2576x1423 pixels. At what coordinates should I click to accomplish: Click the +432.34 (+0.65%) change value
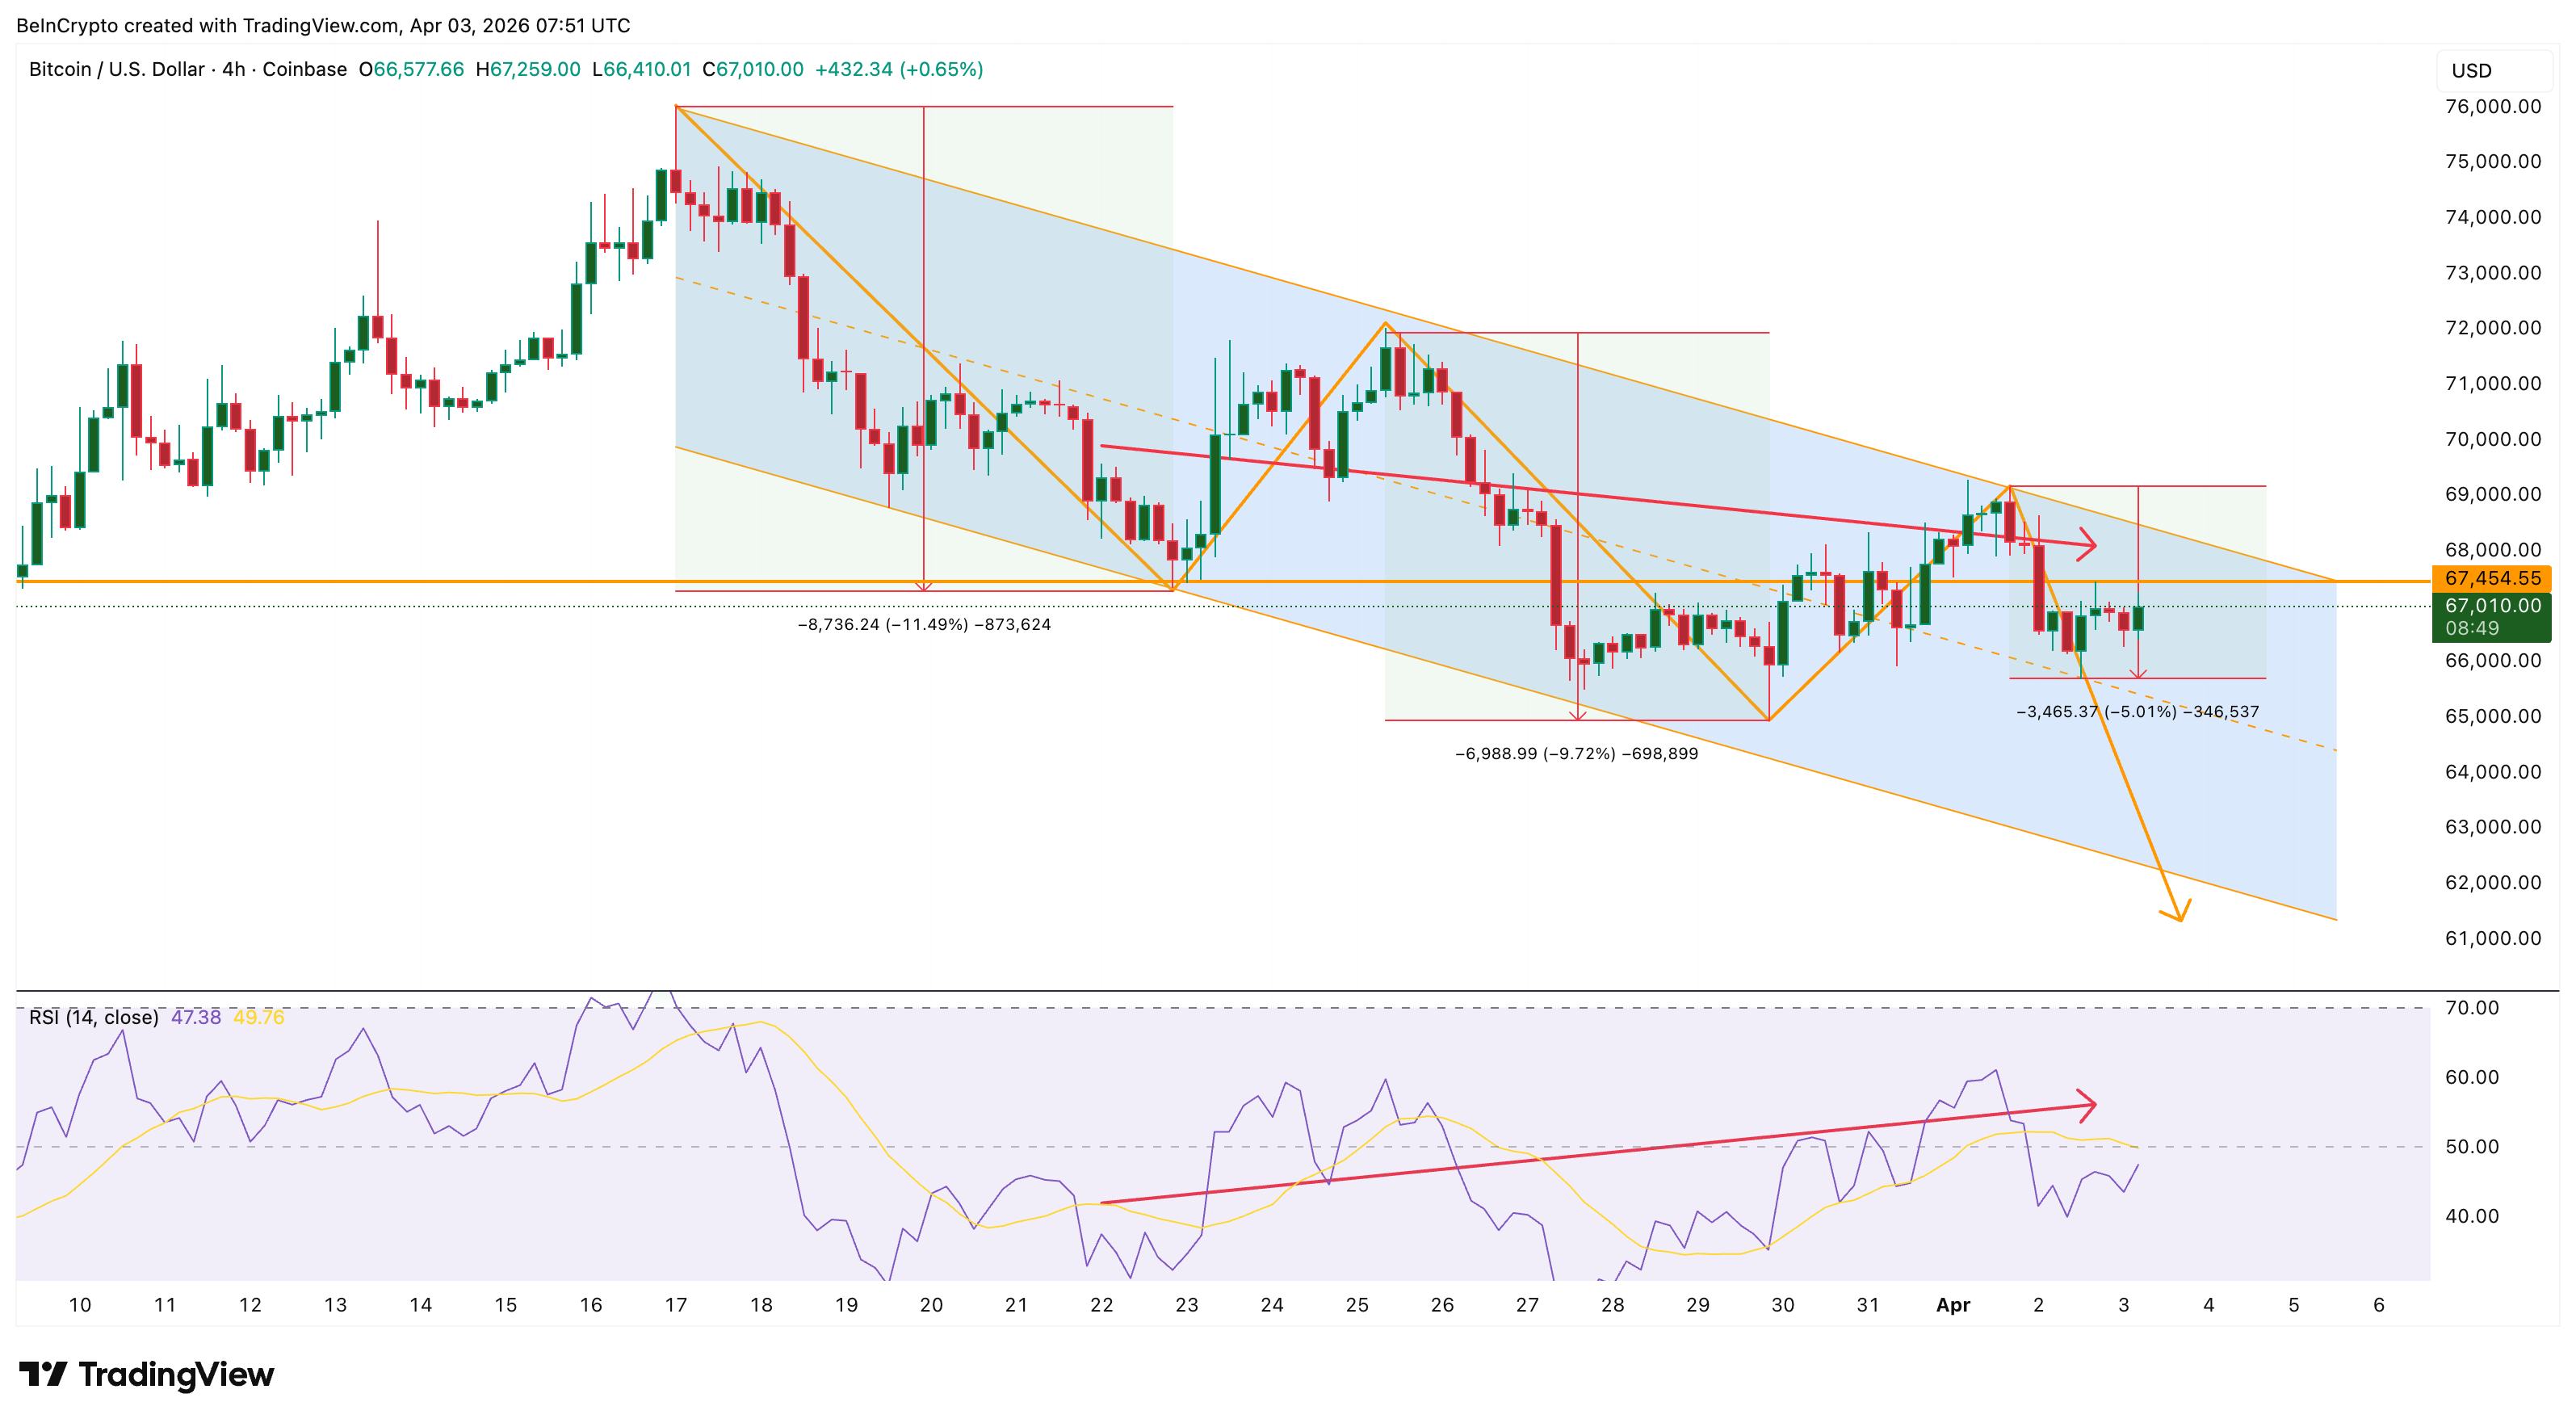tap(899, 69)
